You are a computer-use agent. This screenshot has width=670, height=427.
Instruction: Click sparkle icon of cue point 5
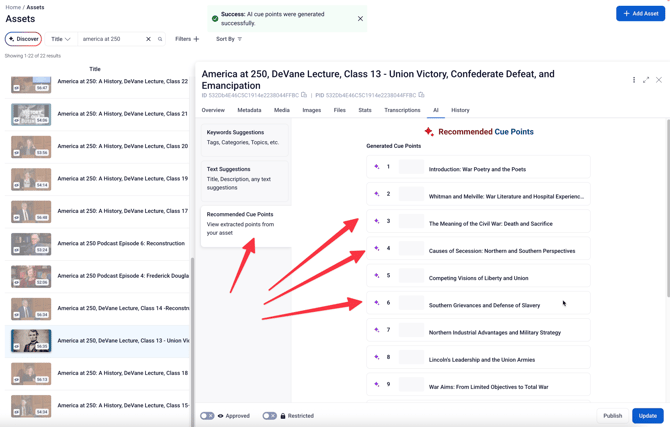point(376,276)
